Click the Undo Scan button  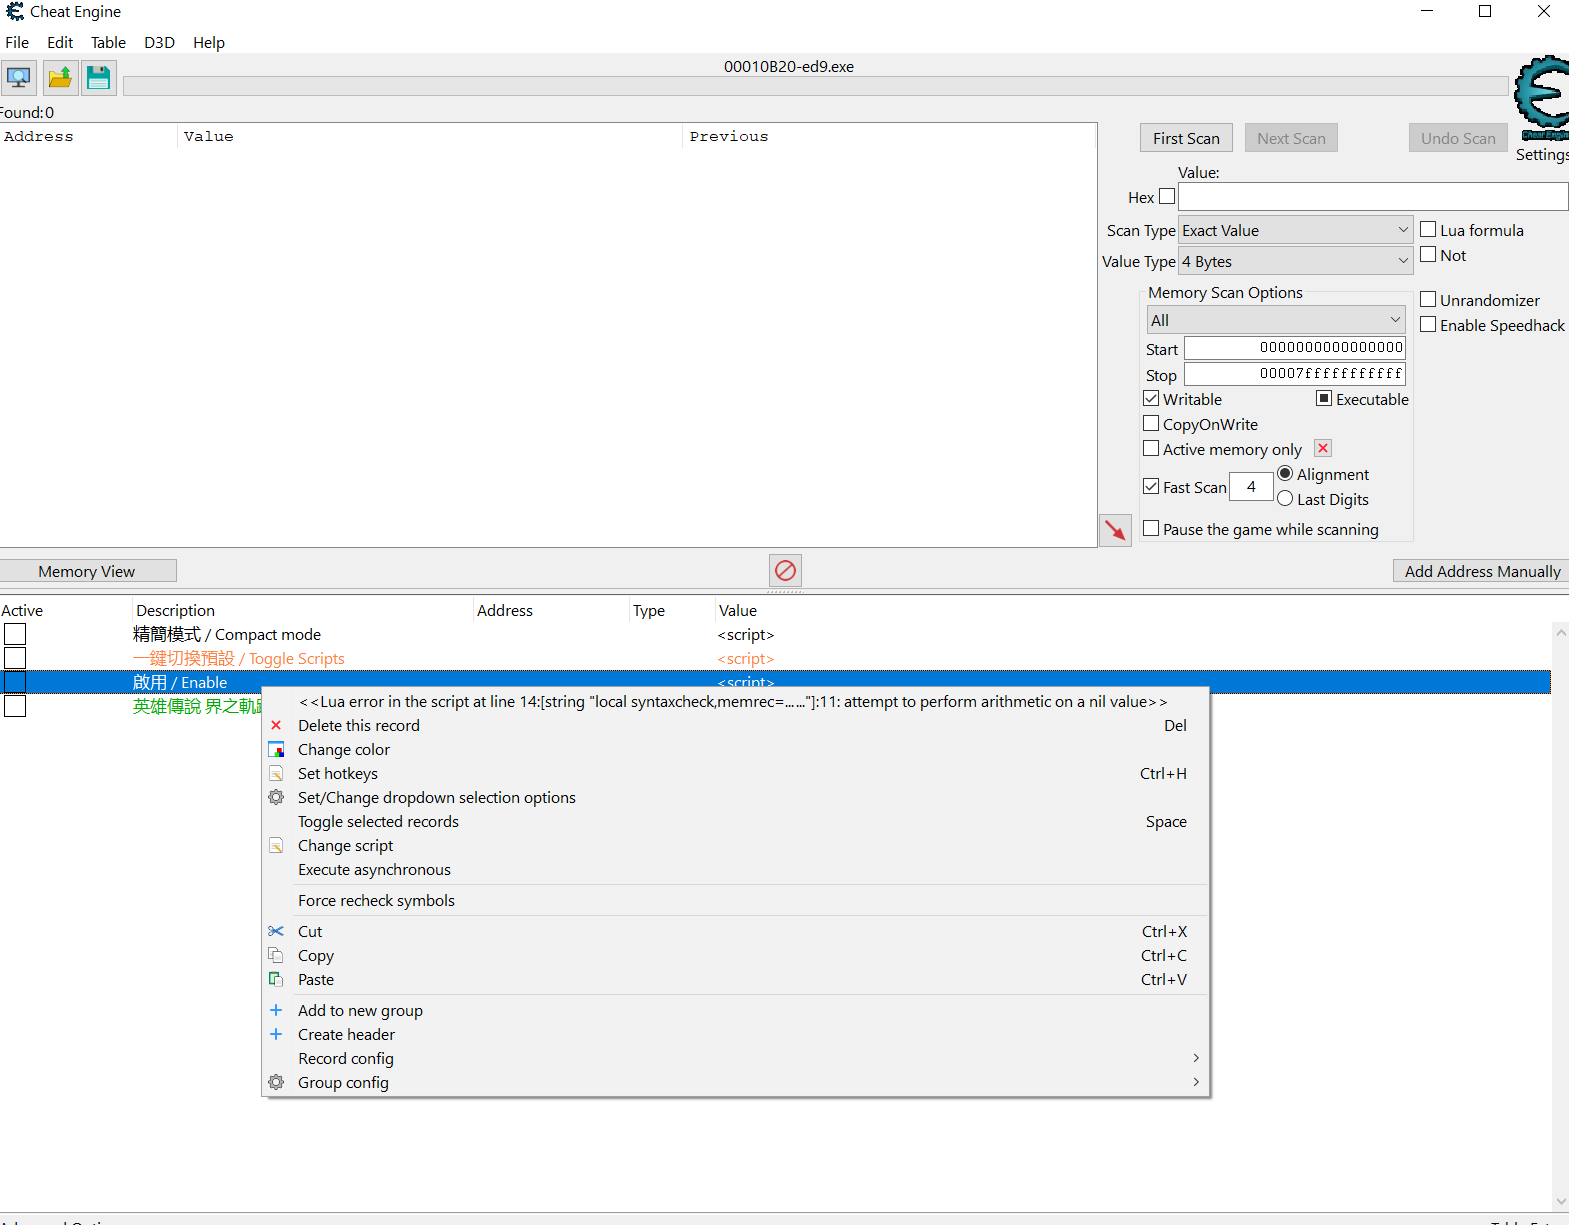tap(1458, 139)
